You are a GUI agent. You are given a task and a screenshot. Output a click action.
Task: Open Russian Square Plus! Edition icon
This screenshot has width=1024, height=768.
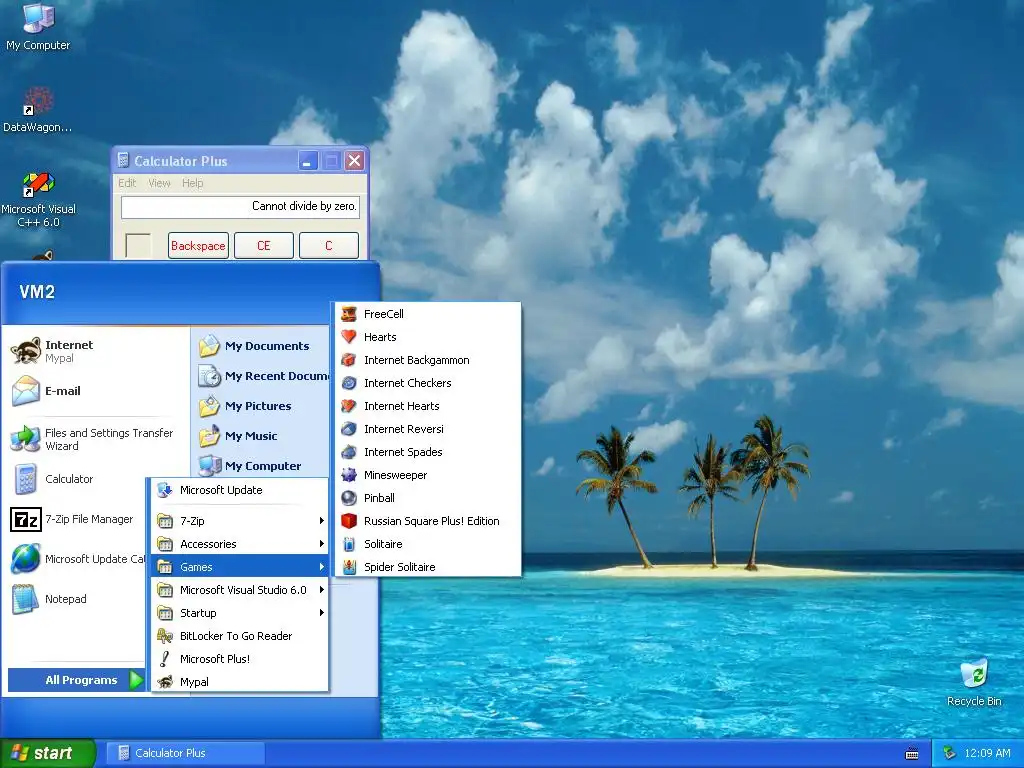click(349, 520)
